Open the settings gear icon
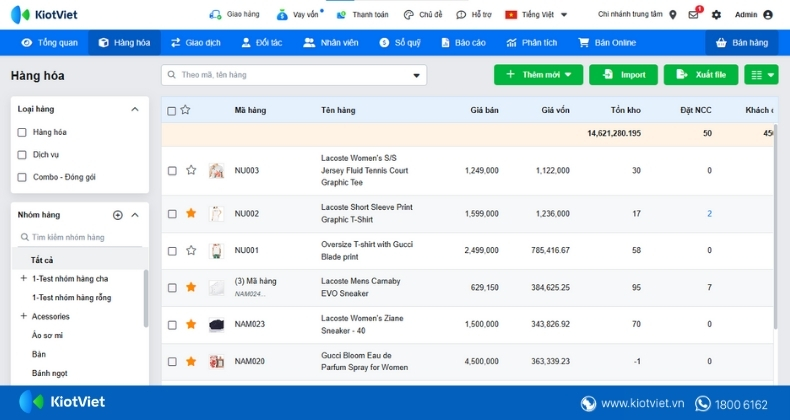 (716, 15)
